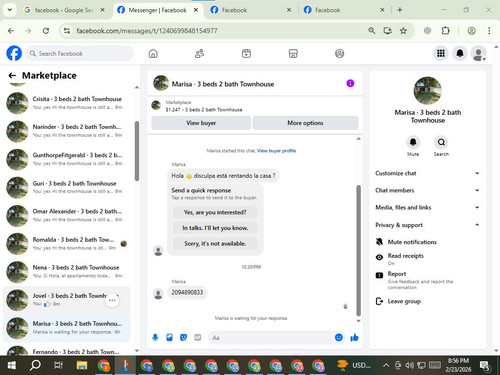Bookmark this page with the star
Image resolution: width=500 pixels, height=375 pixels.
(403, 31)
